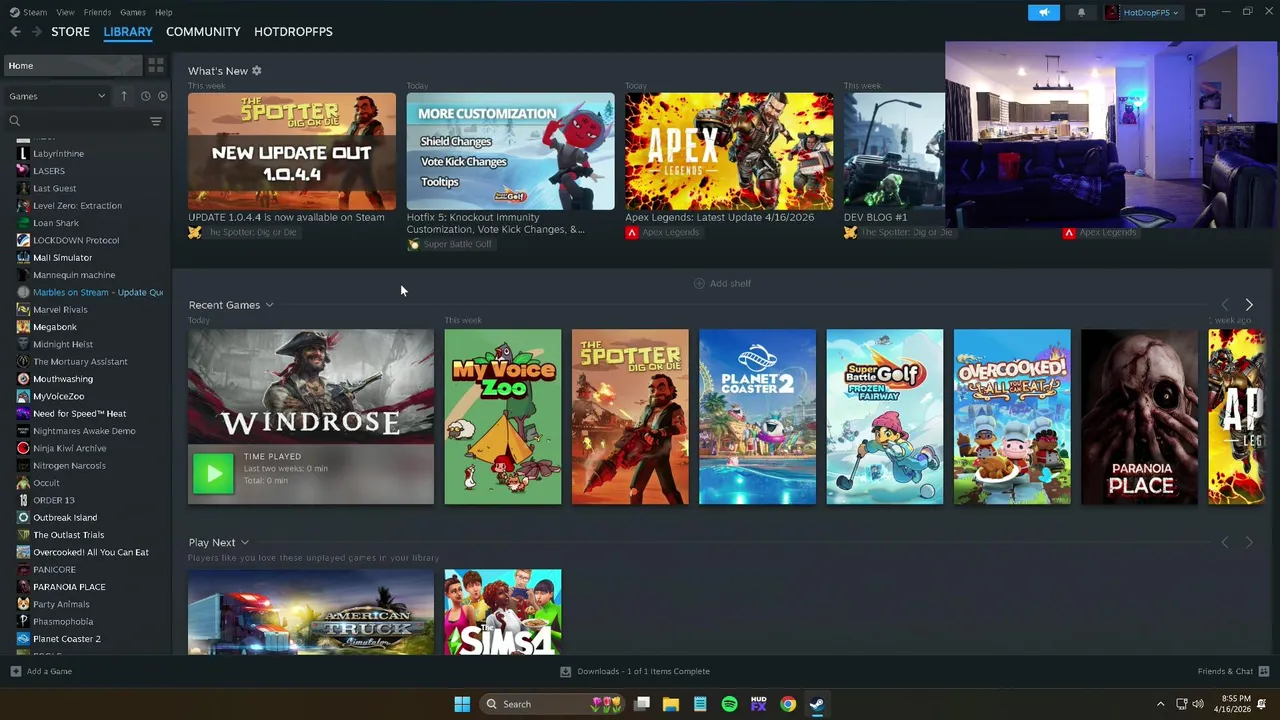Image resolution: width=1280 pixels, height=720 pixels.
Task: Select Mouthwashing in the game list
Action: [63, 379]
